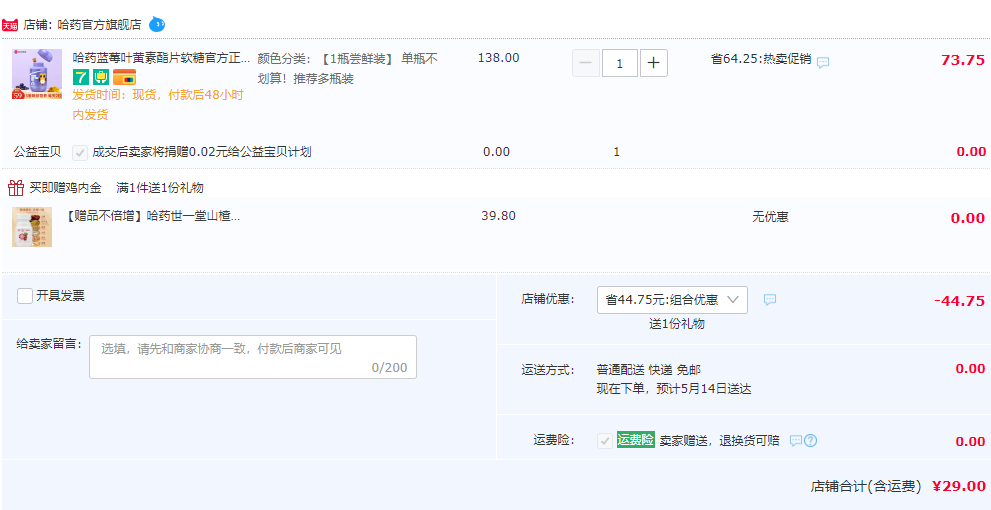Click the Tmall logo before the store name

[9, 25]
